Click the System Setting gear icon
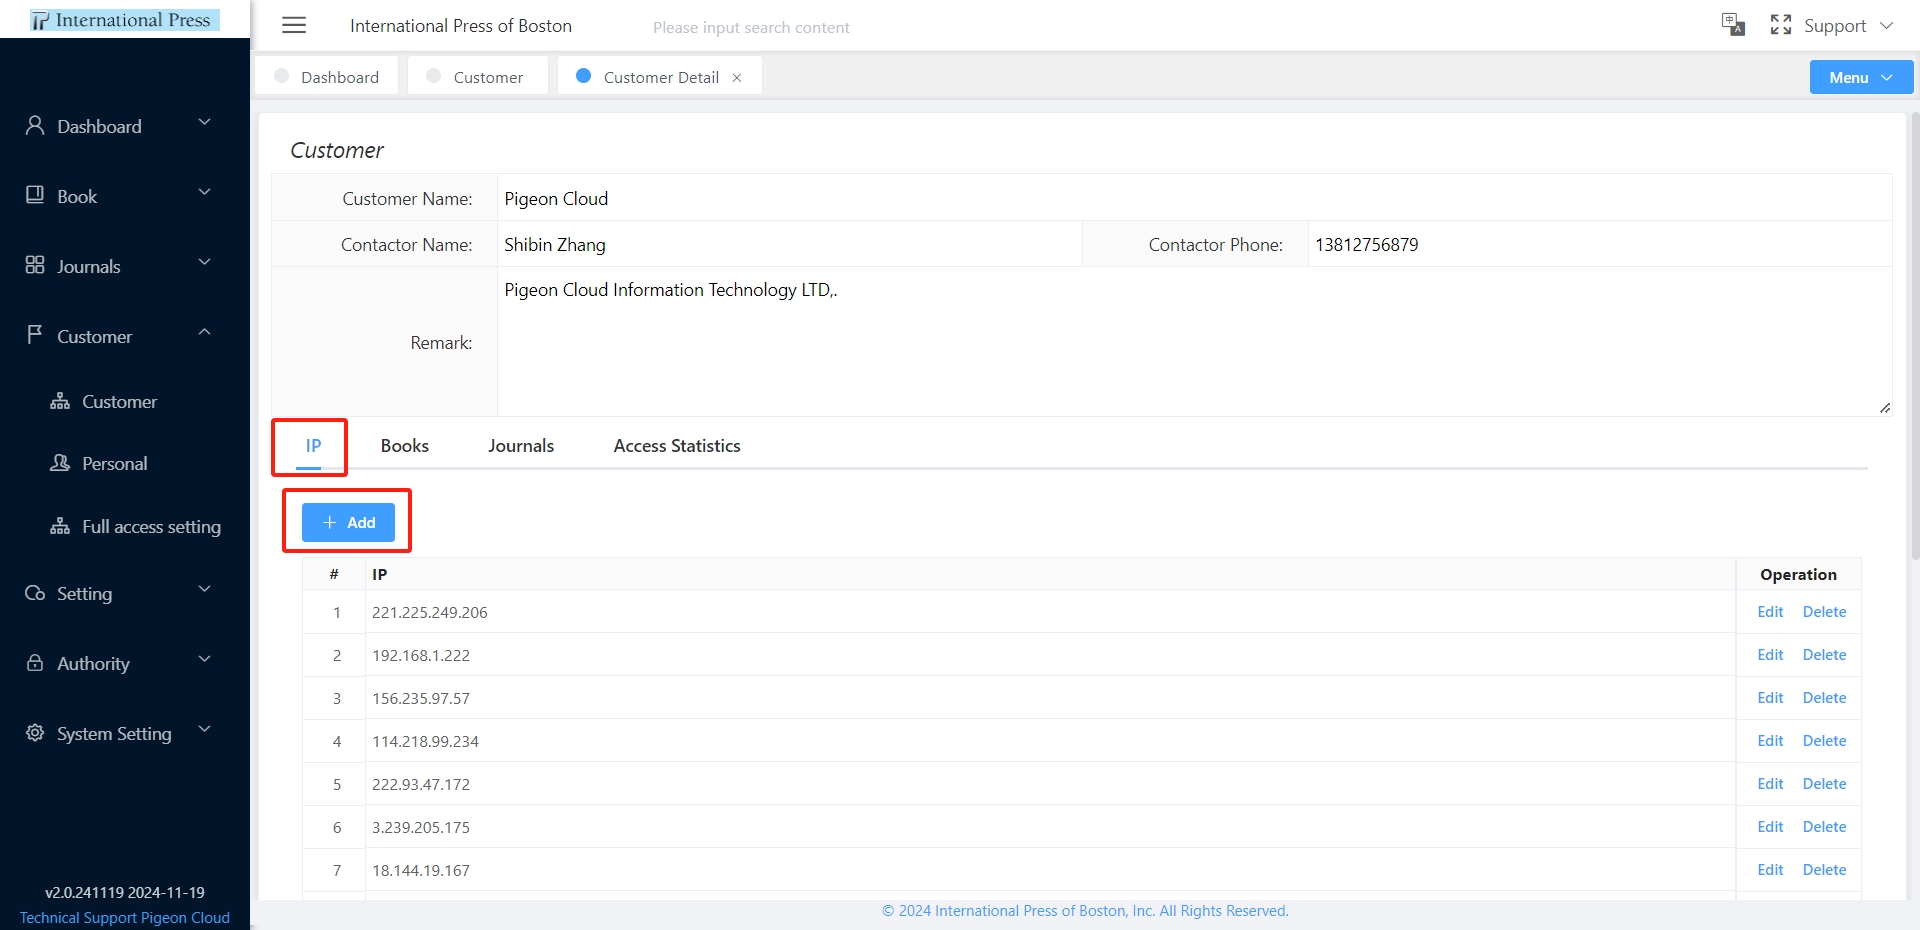This screenshot has width=1920, height=930. (35, 733)
